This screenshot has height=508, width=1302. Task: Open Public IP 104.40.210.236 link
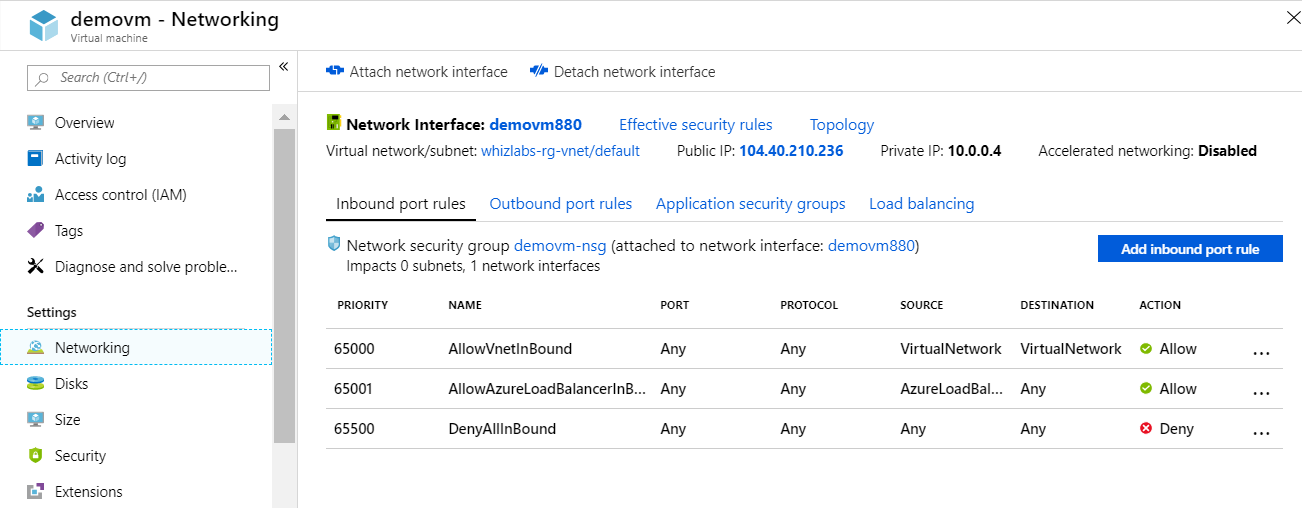(x=791, y=151)
